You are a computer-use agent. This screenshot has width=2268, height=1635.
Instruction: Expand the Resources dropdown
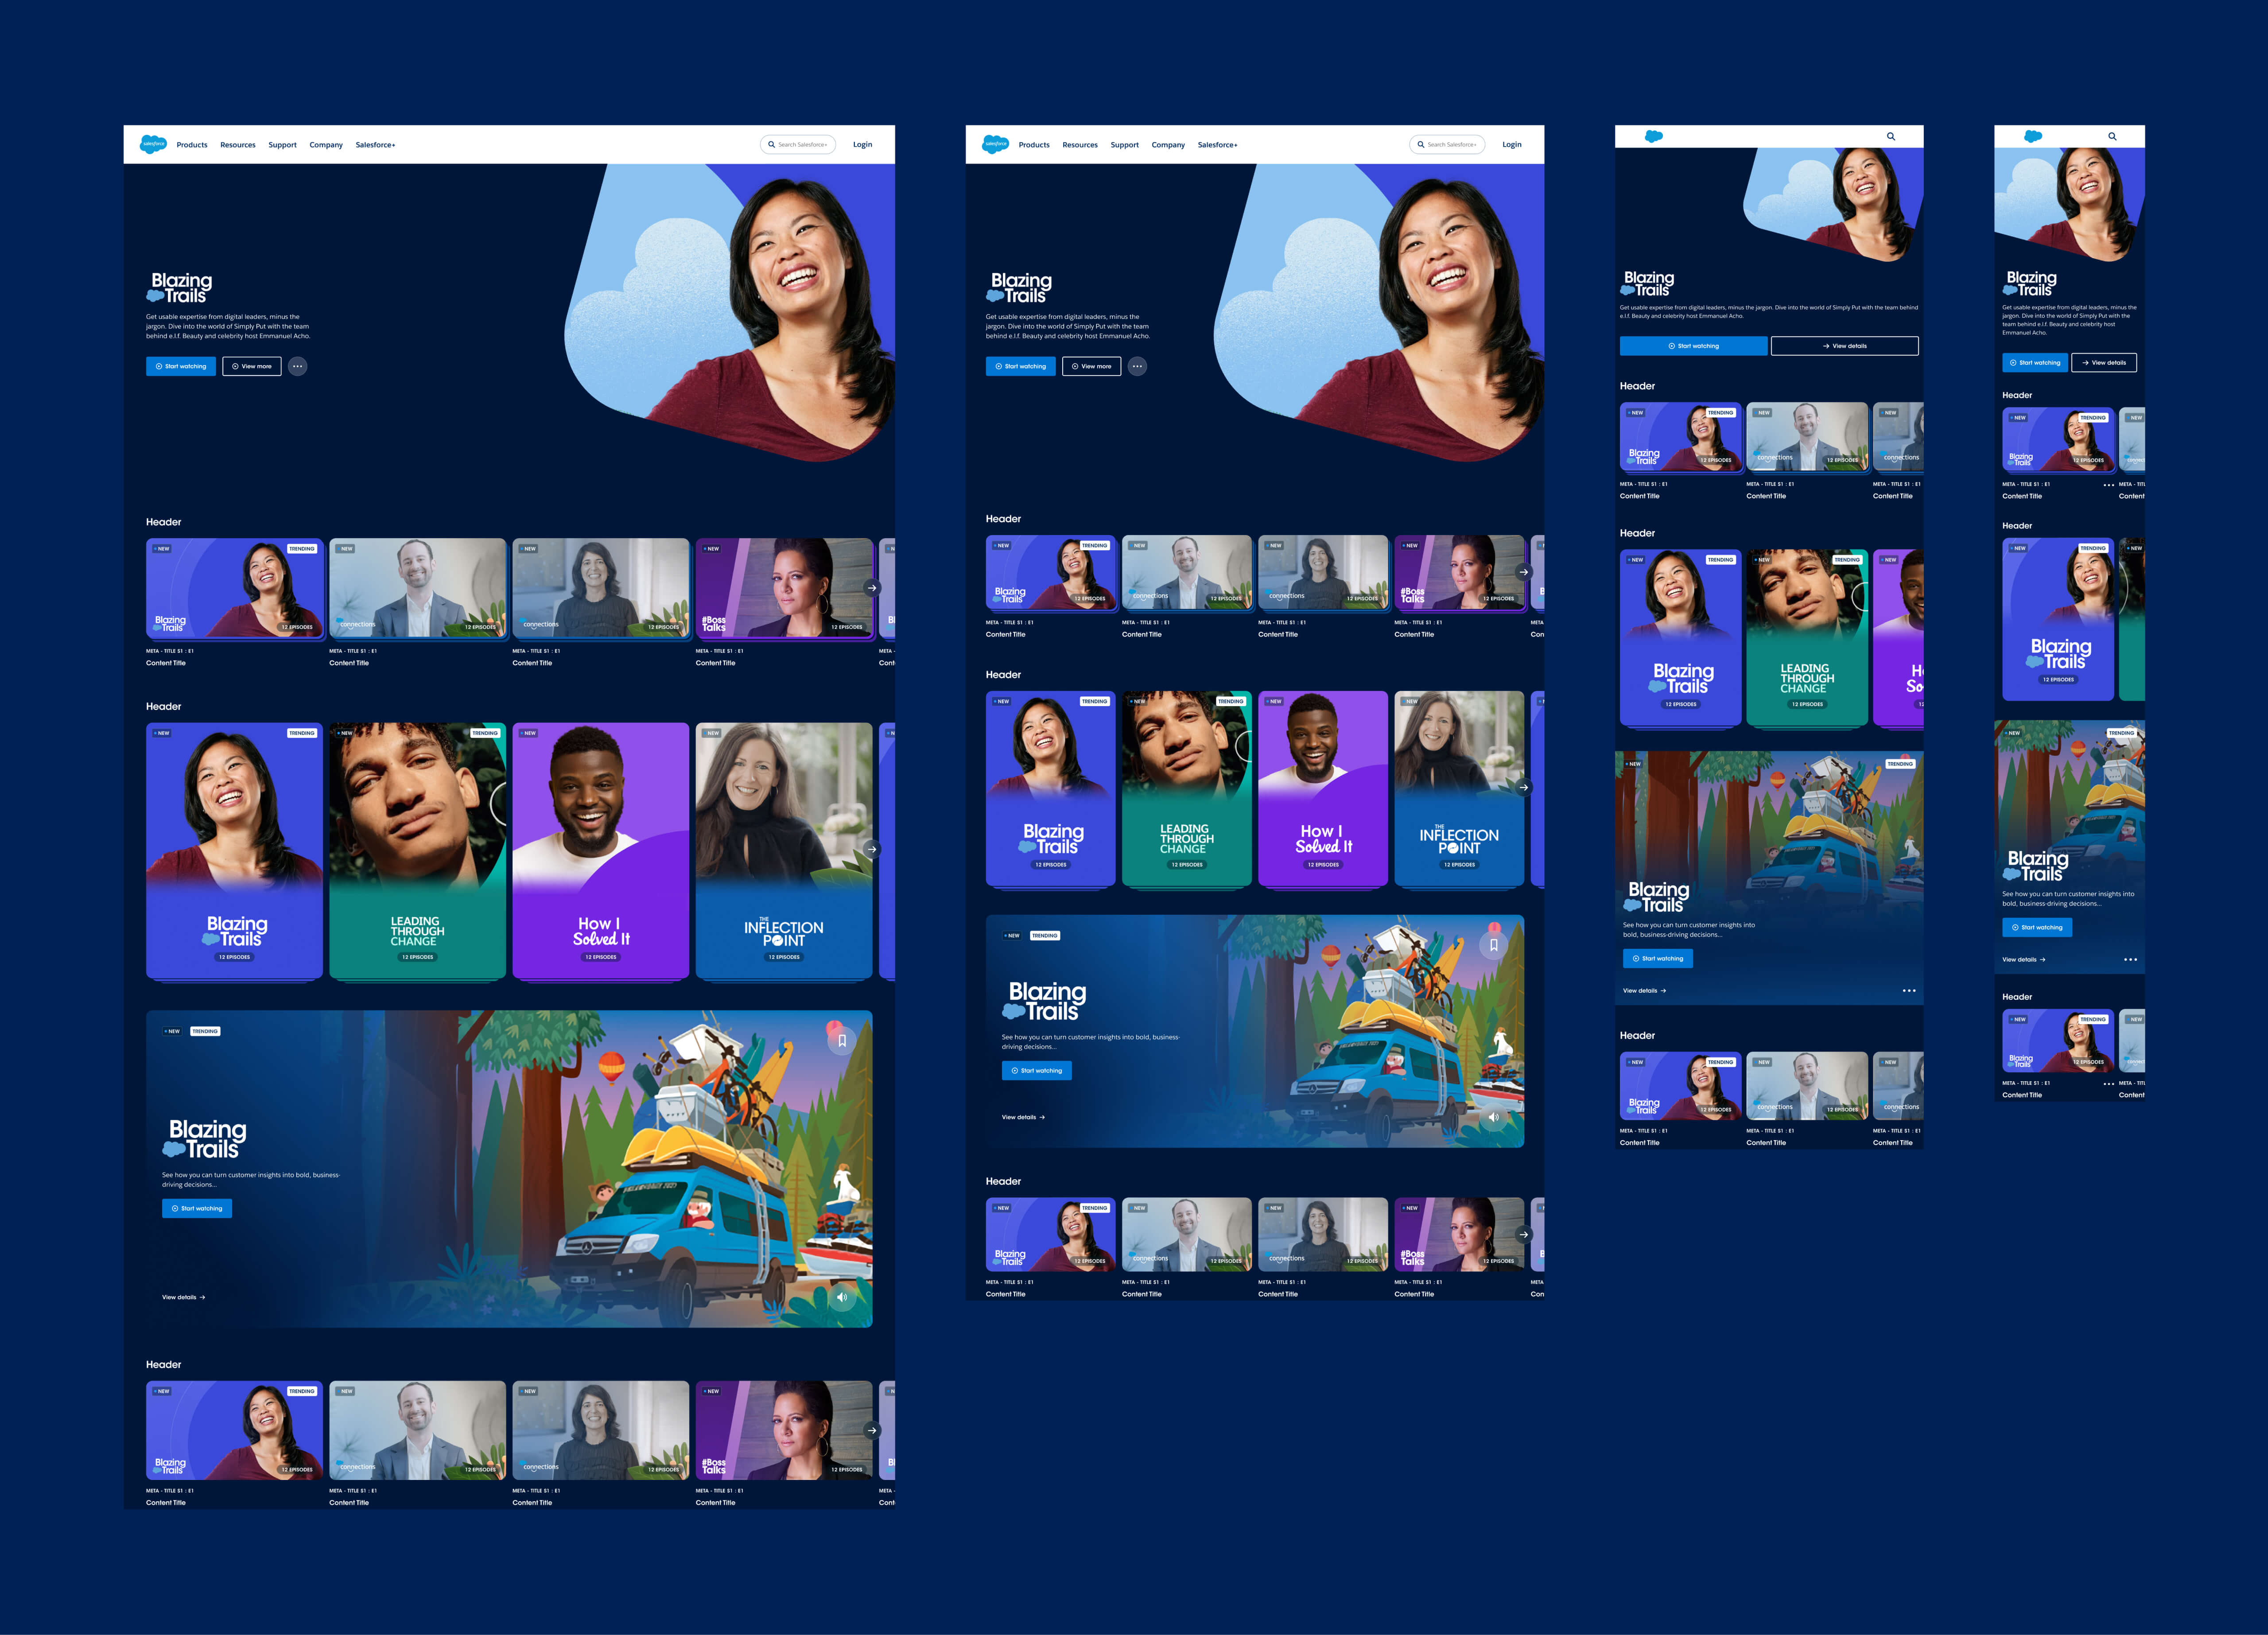(238, 144)
